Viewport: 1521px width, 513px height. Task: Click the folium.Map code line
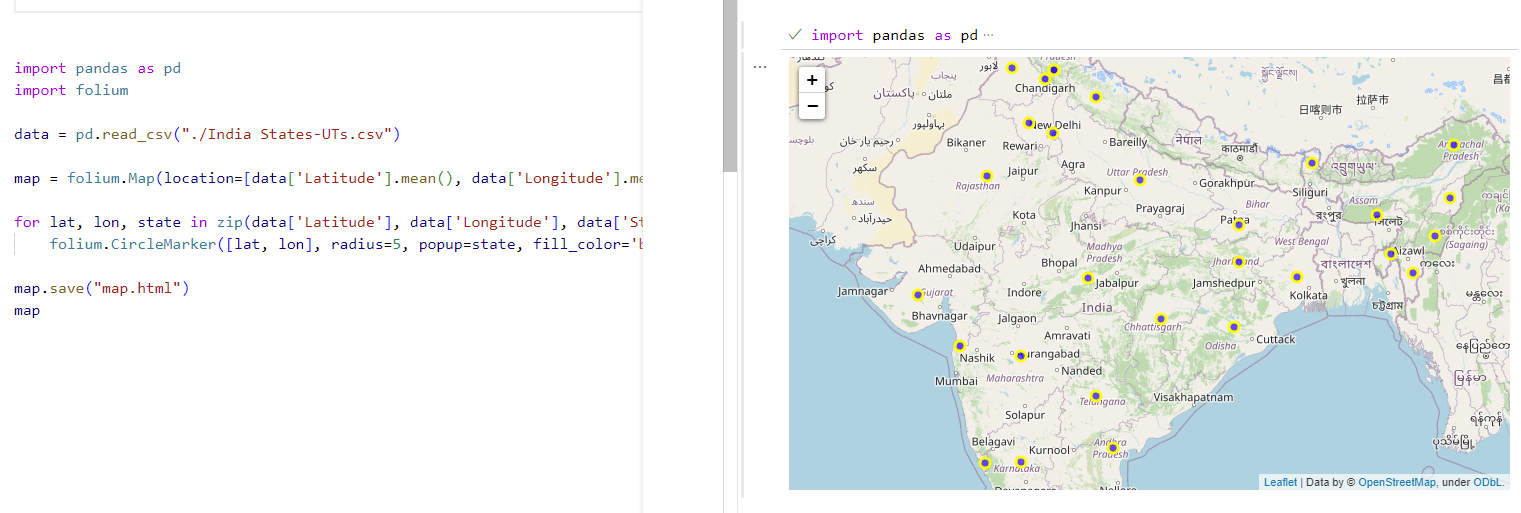coord(327,179)
